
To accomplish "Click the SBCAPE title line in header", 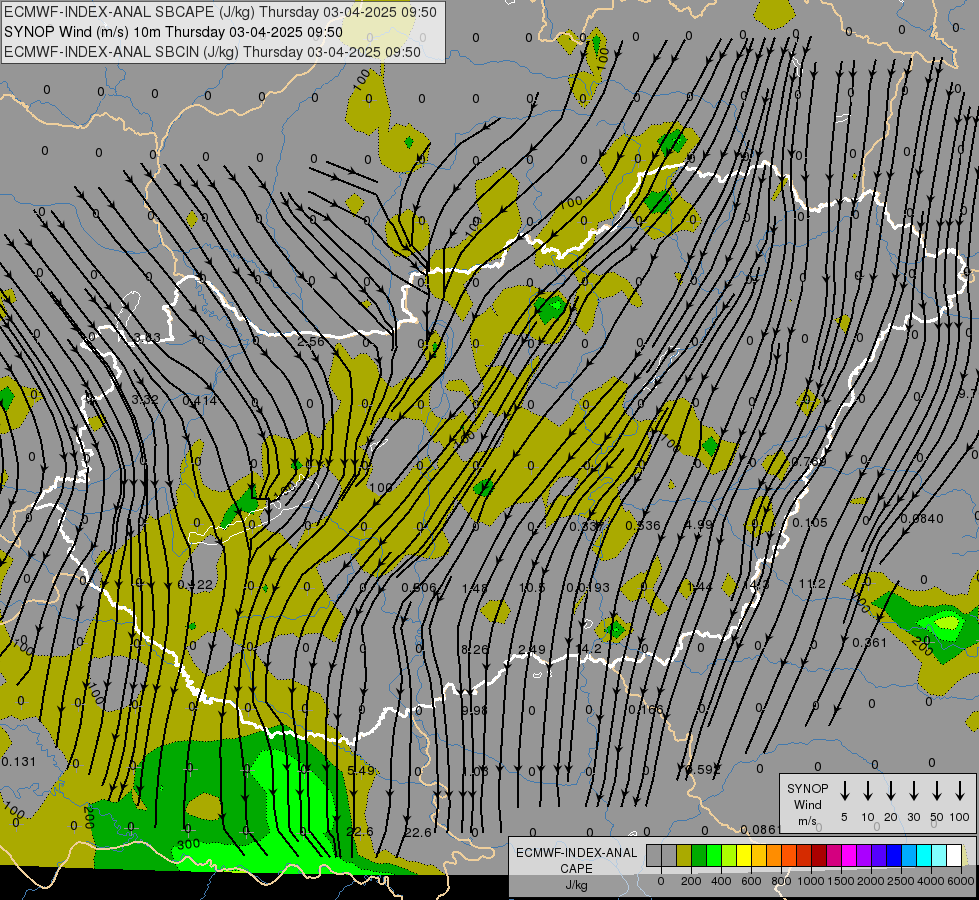I will pos(220,12).
